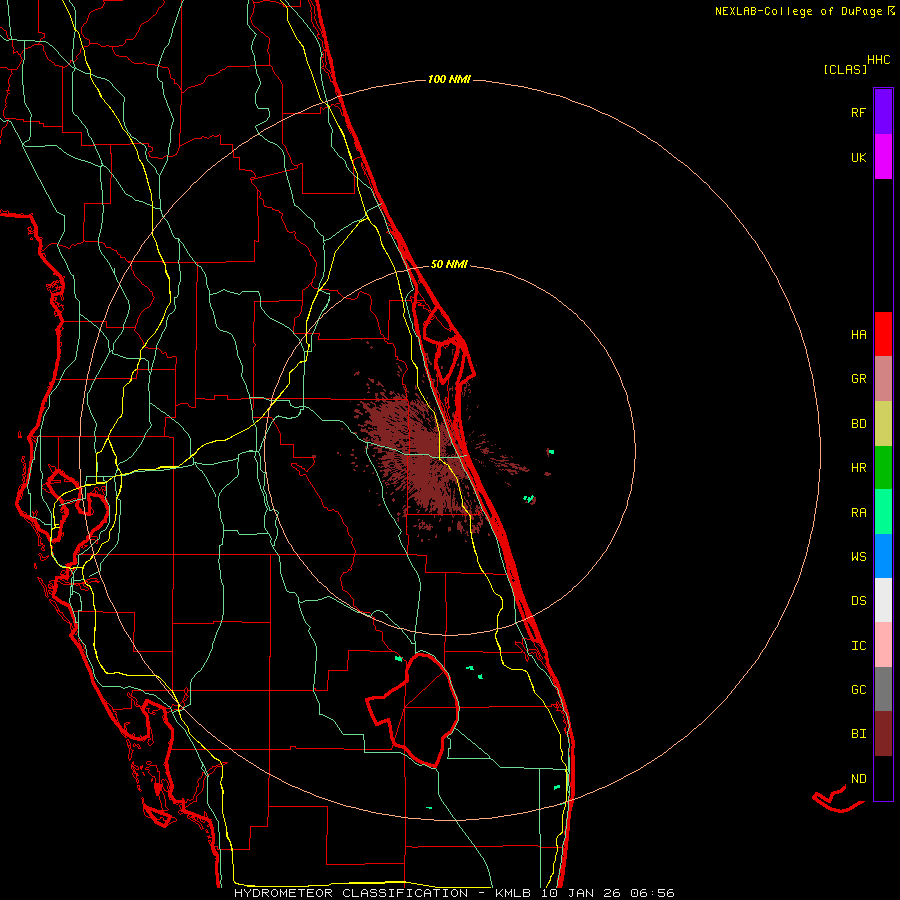Image resolution: width=900 pixels, height=900 pixels.
Task: Click the thick red lake outline south of radar
Action: coord(414,709)
